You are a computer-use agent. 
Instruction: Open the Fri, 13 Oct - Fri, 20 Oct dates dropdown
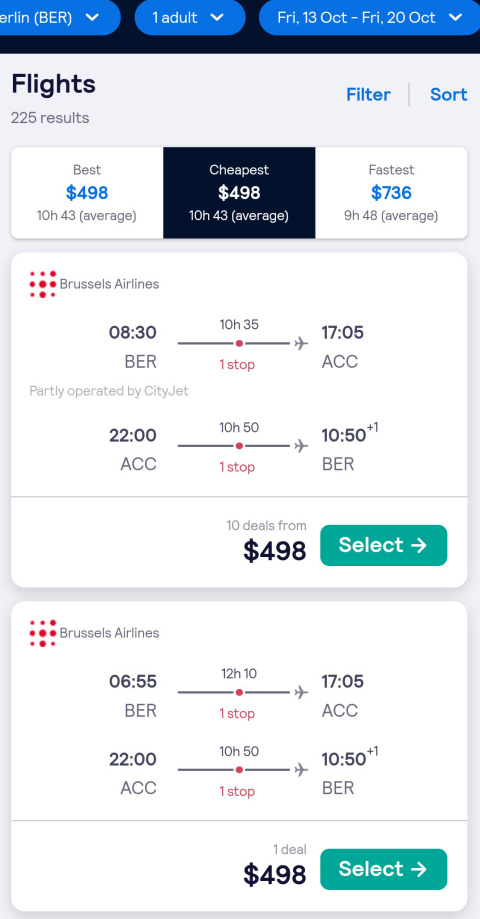point(369,18)
